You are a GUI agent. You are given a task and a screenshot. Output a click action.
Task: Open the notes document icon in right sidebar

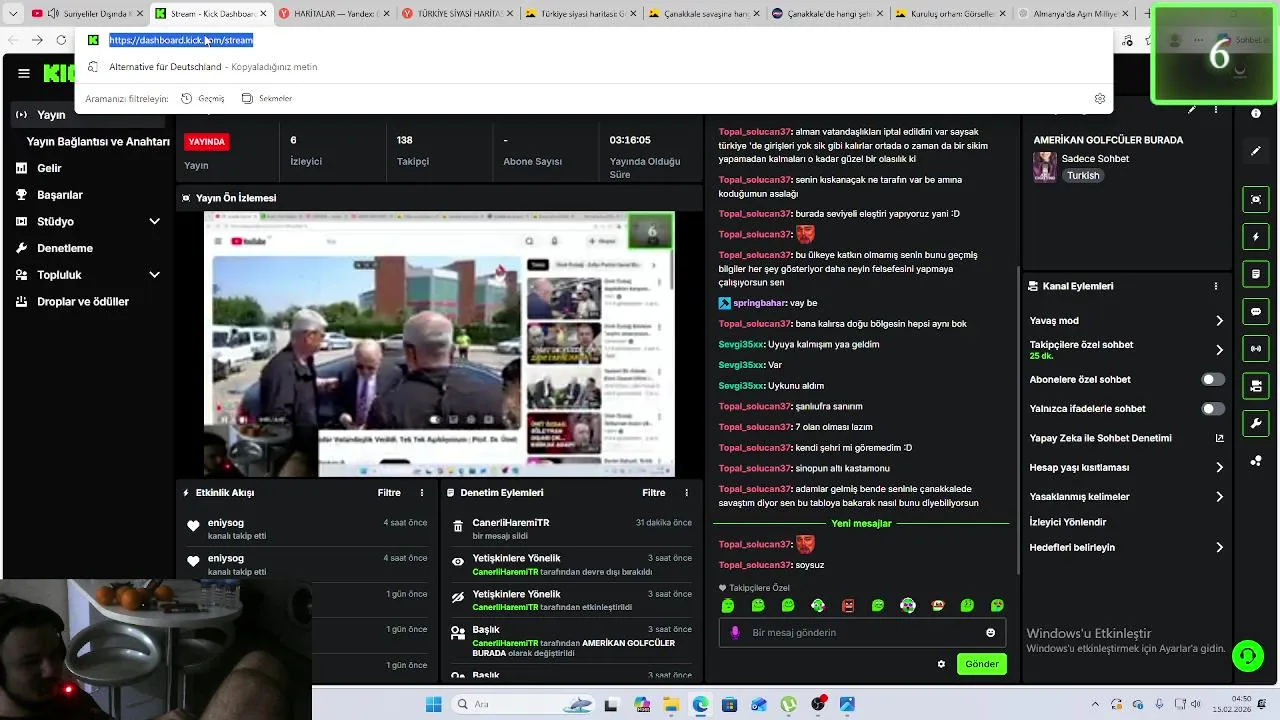pos(1256,274)
